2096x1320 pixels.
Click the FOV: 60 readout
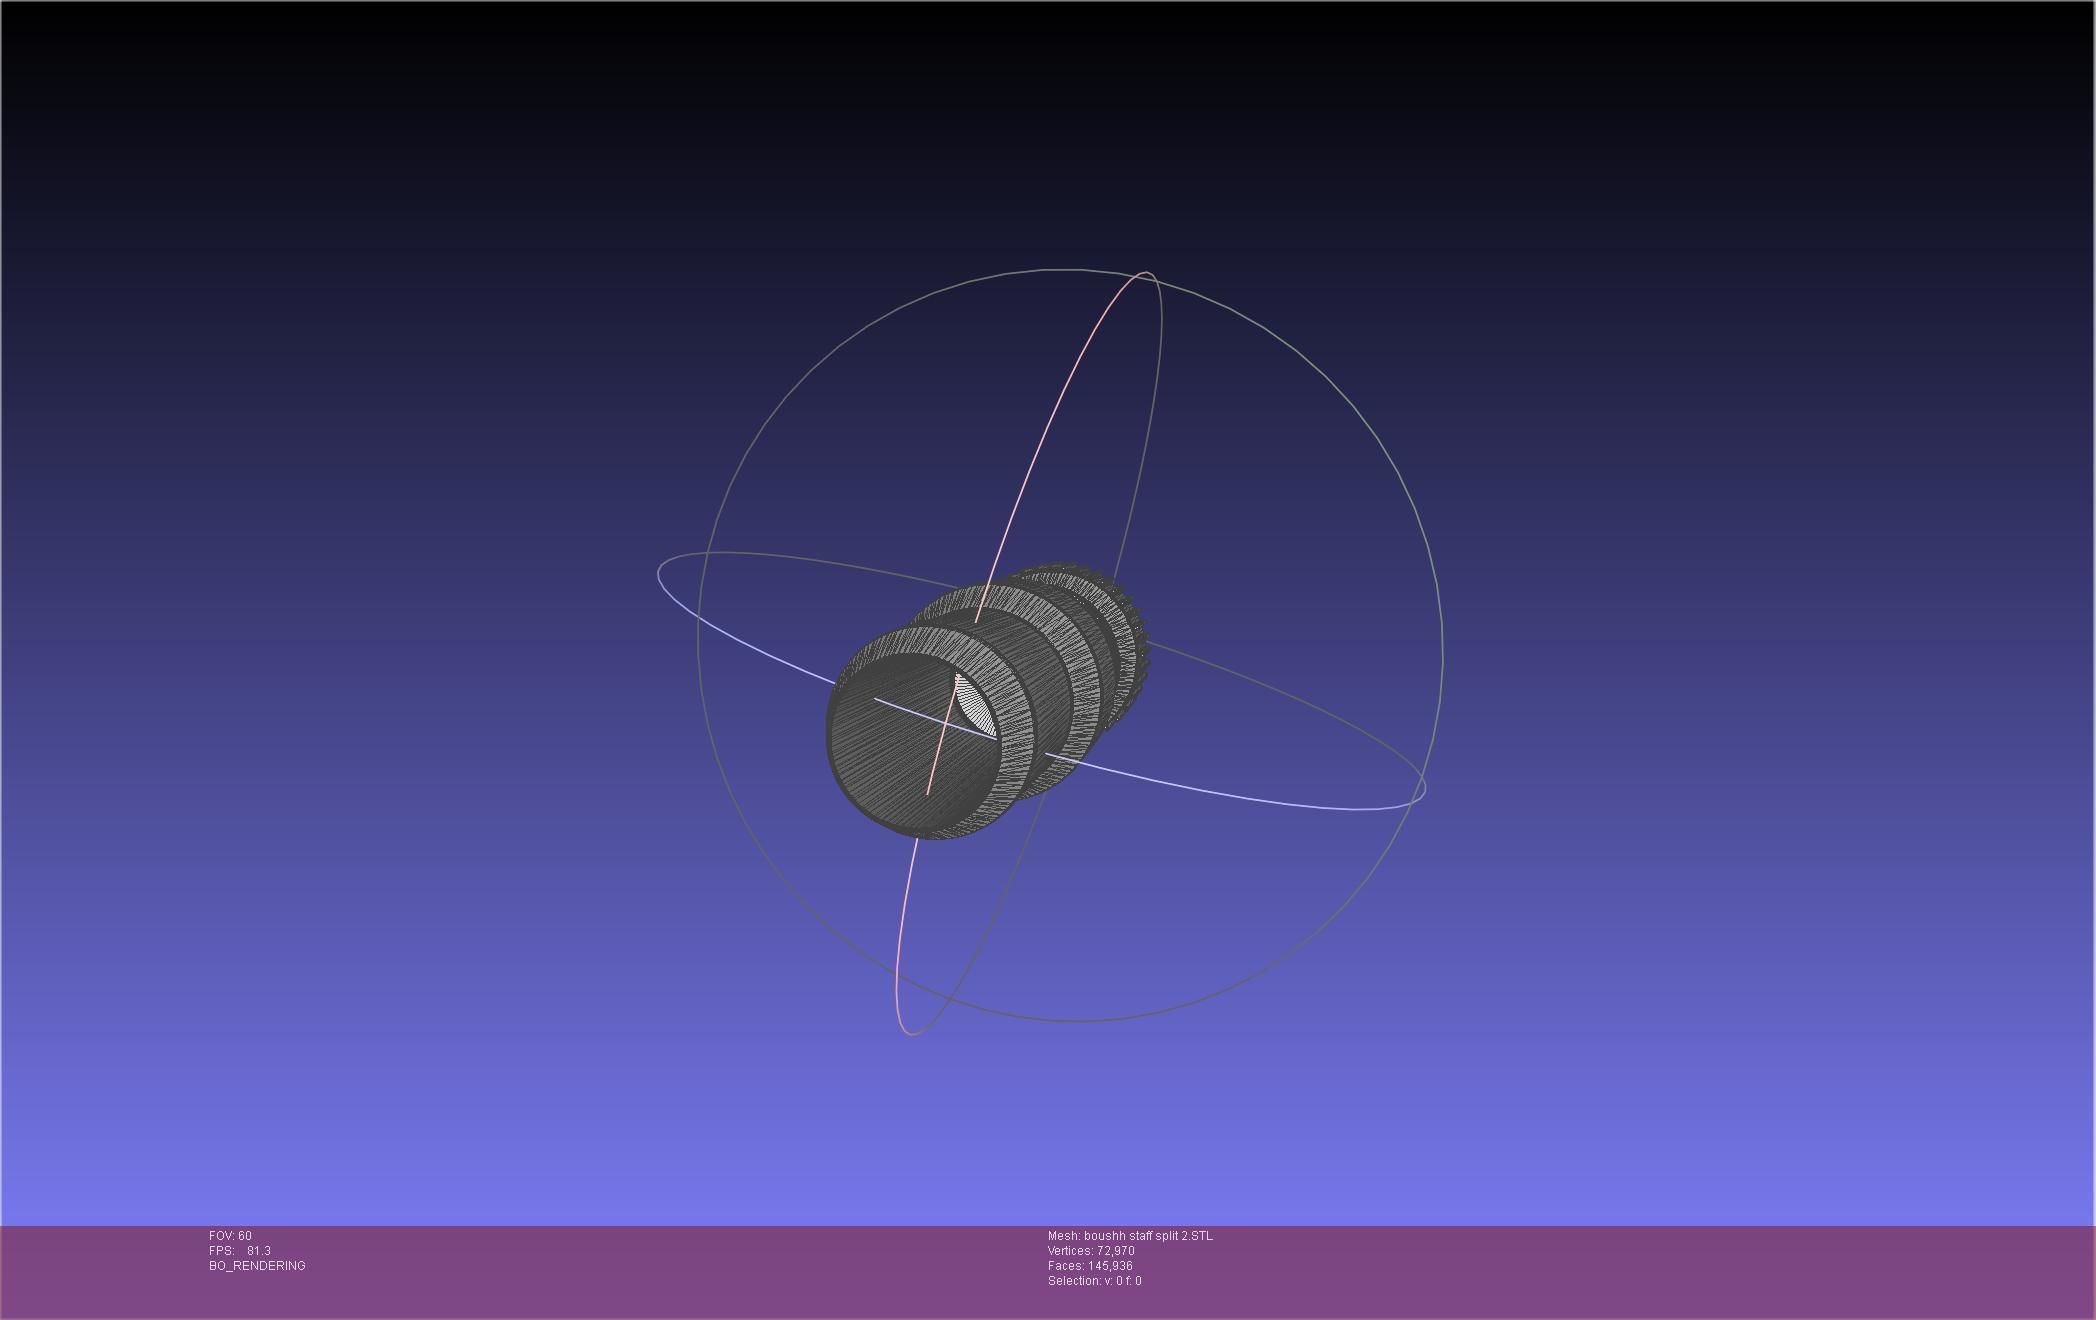coord(230,1236)
